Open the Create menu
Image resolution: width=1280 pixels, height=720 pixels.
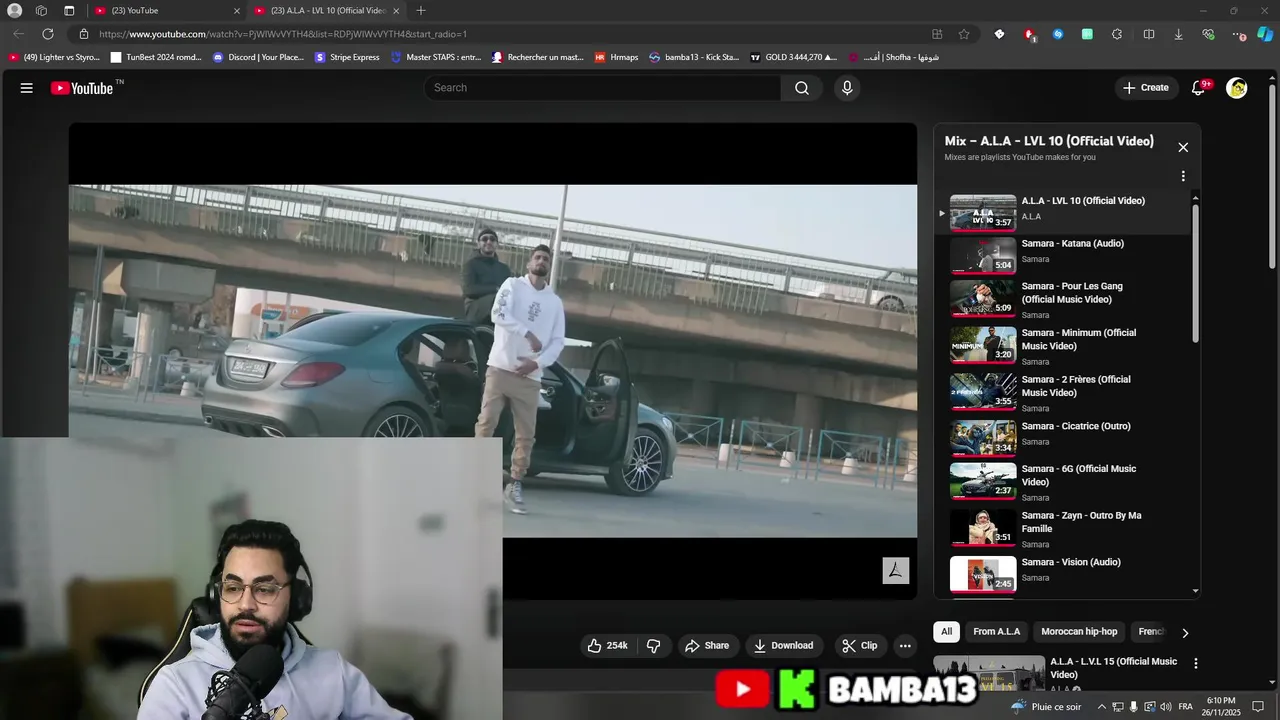click(x=1145, y=88)
